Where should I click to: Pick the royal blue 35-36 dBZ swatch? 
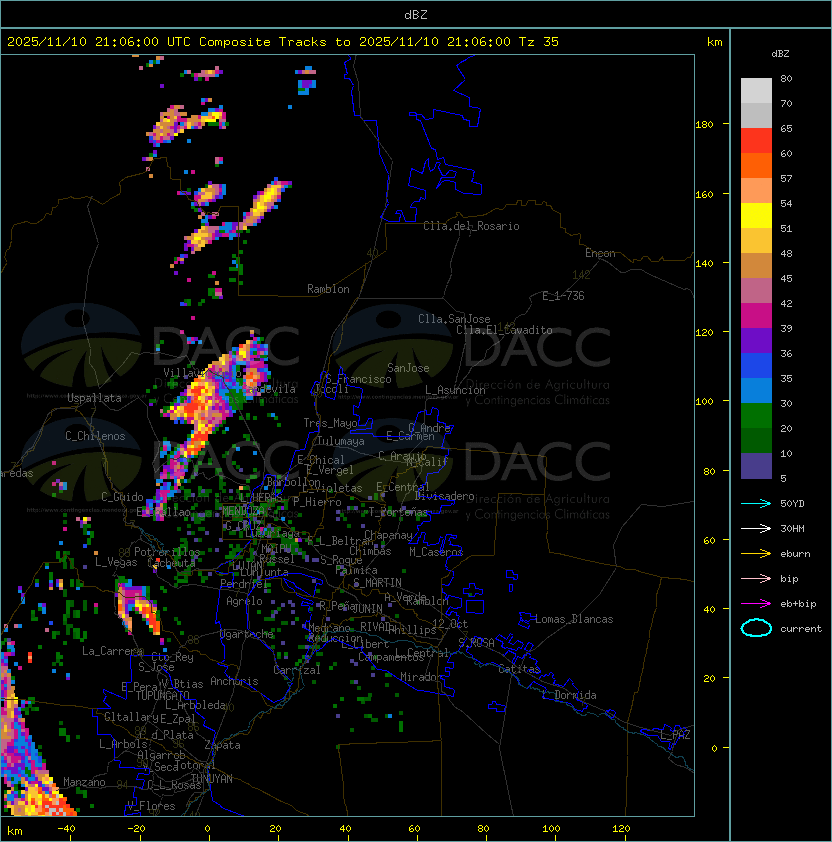(x=756, y=366)
